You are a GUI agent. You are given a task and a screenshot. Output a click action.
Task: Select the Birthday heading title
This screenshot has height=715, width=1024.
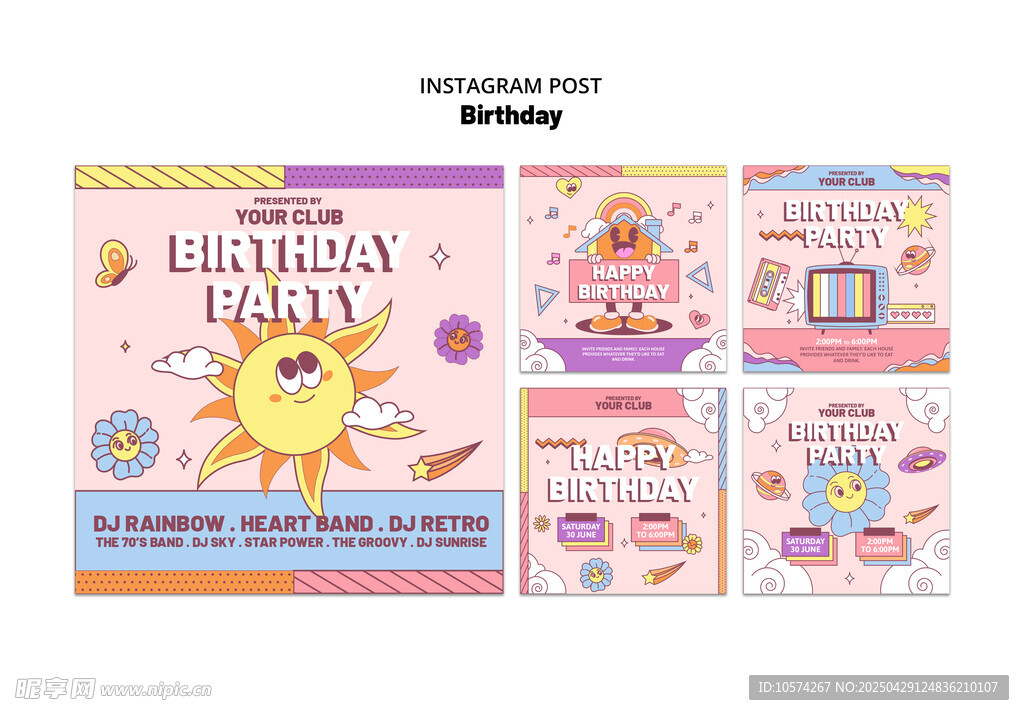[x=511, y=116]
